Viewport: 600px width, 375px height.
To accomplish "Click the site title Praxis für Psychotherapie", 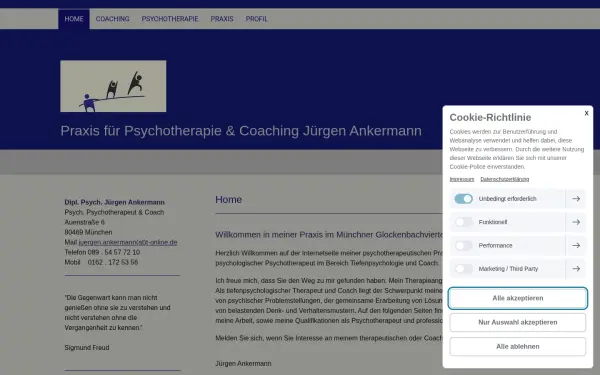I will pyautogui.click(x=241, y=131).
